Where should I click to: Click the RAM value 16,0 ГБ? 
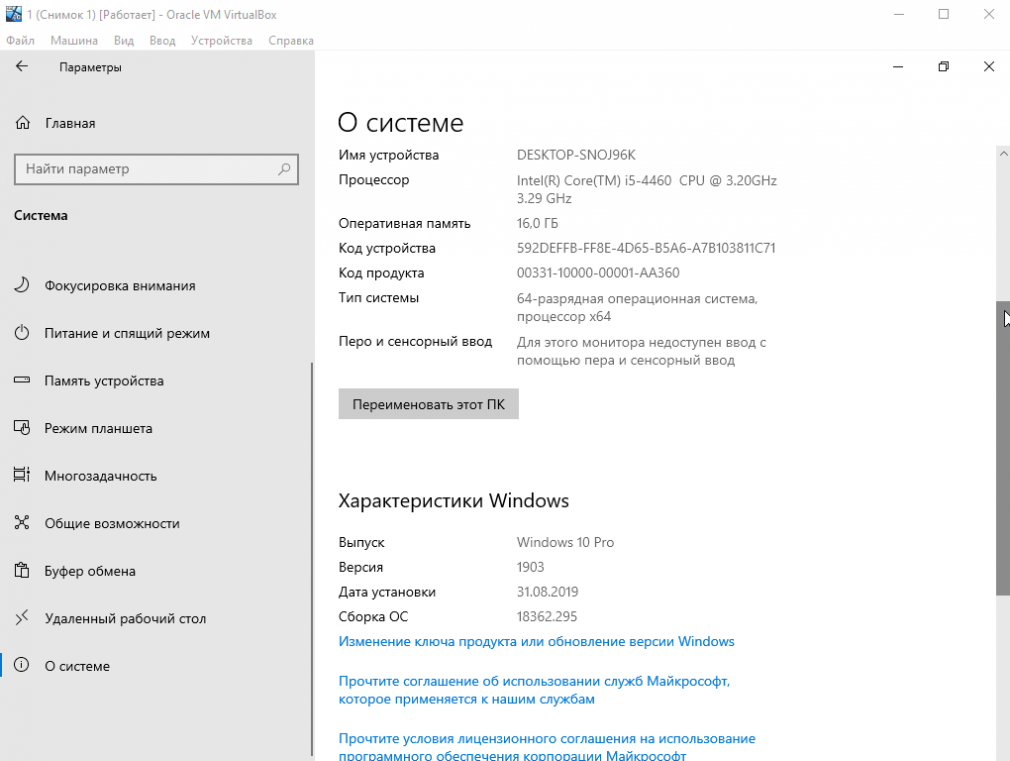click(537, 223)
